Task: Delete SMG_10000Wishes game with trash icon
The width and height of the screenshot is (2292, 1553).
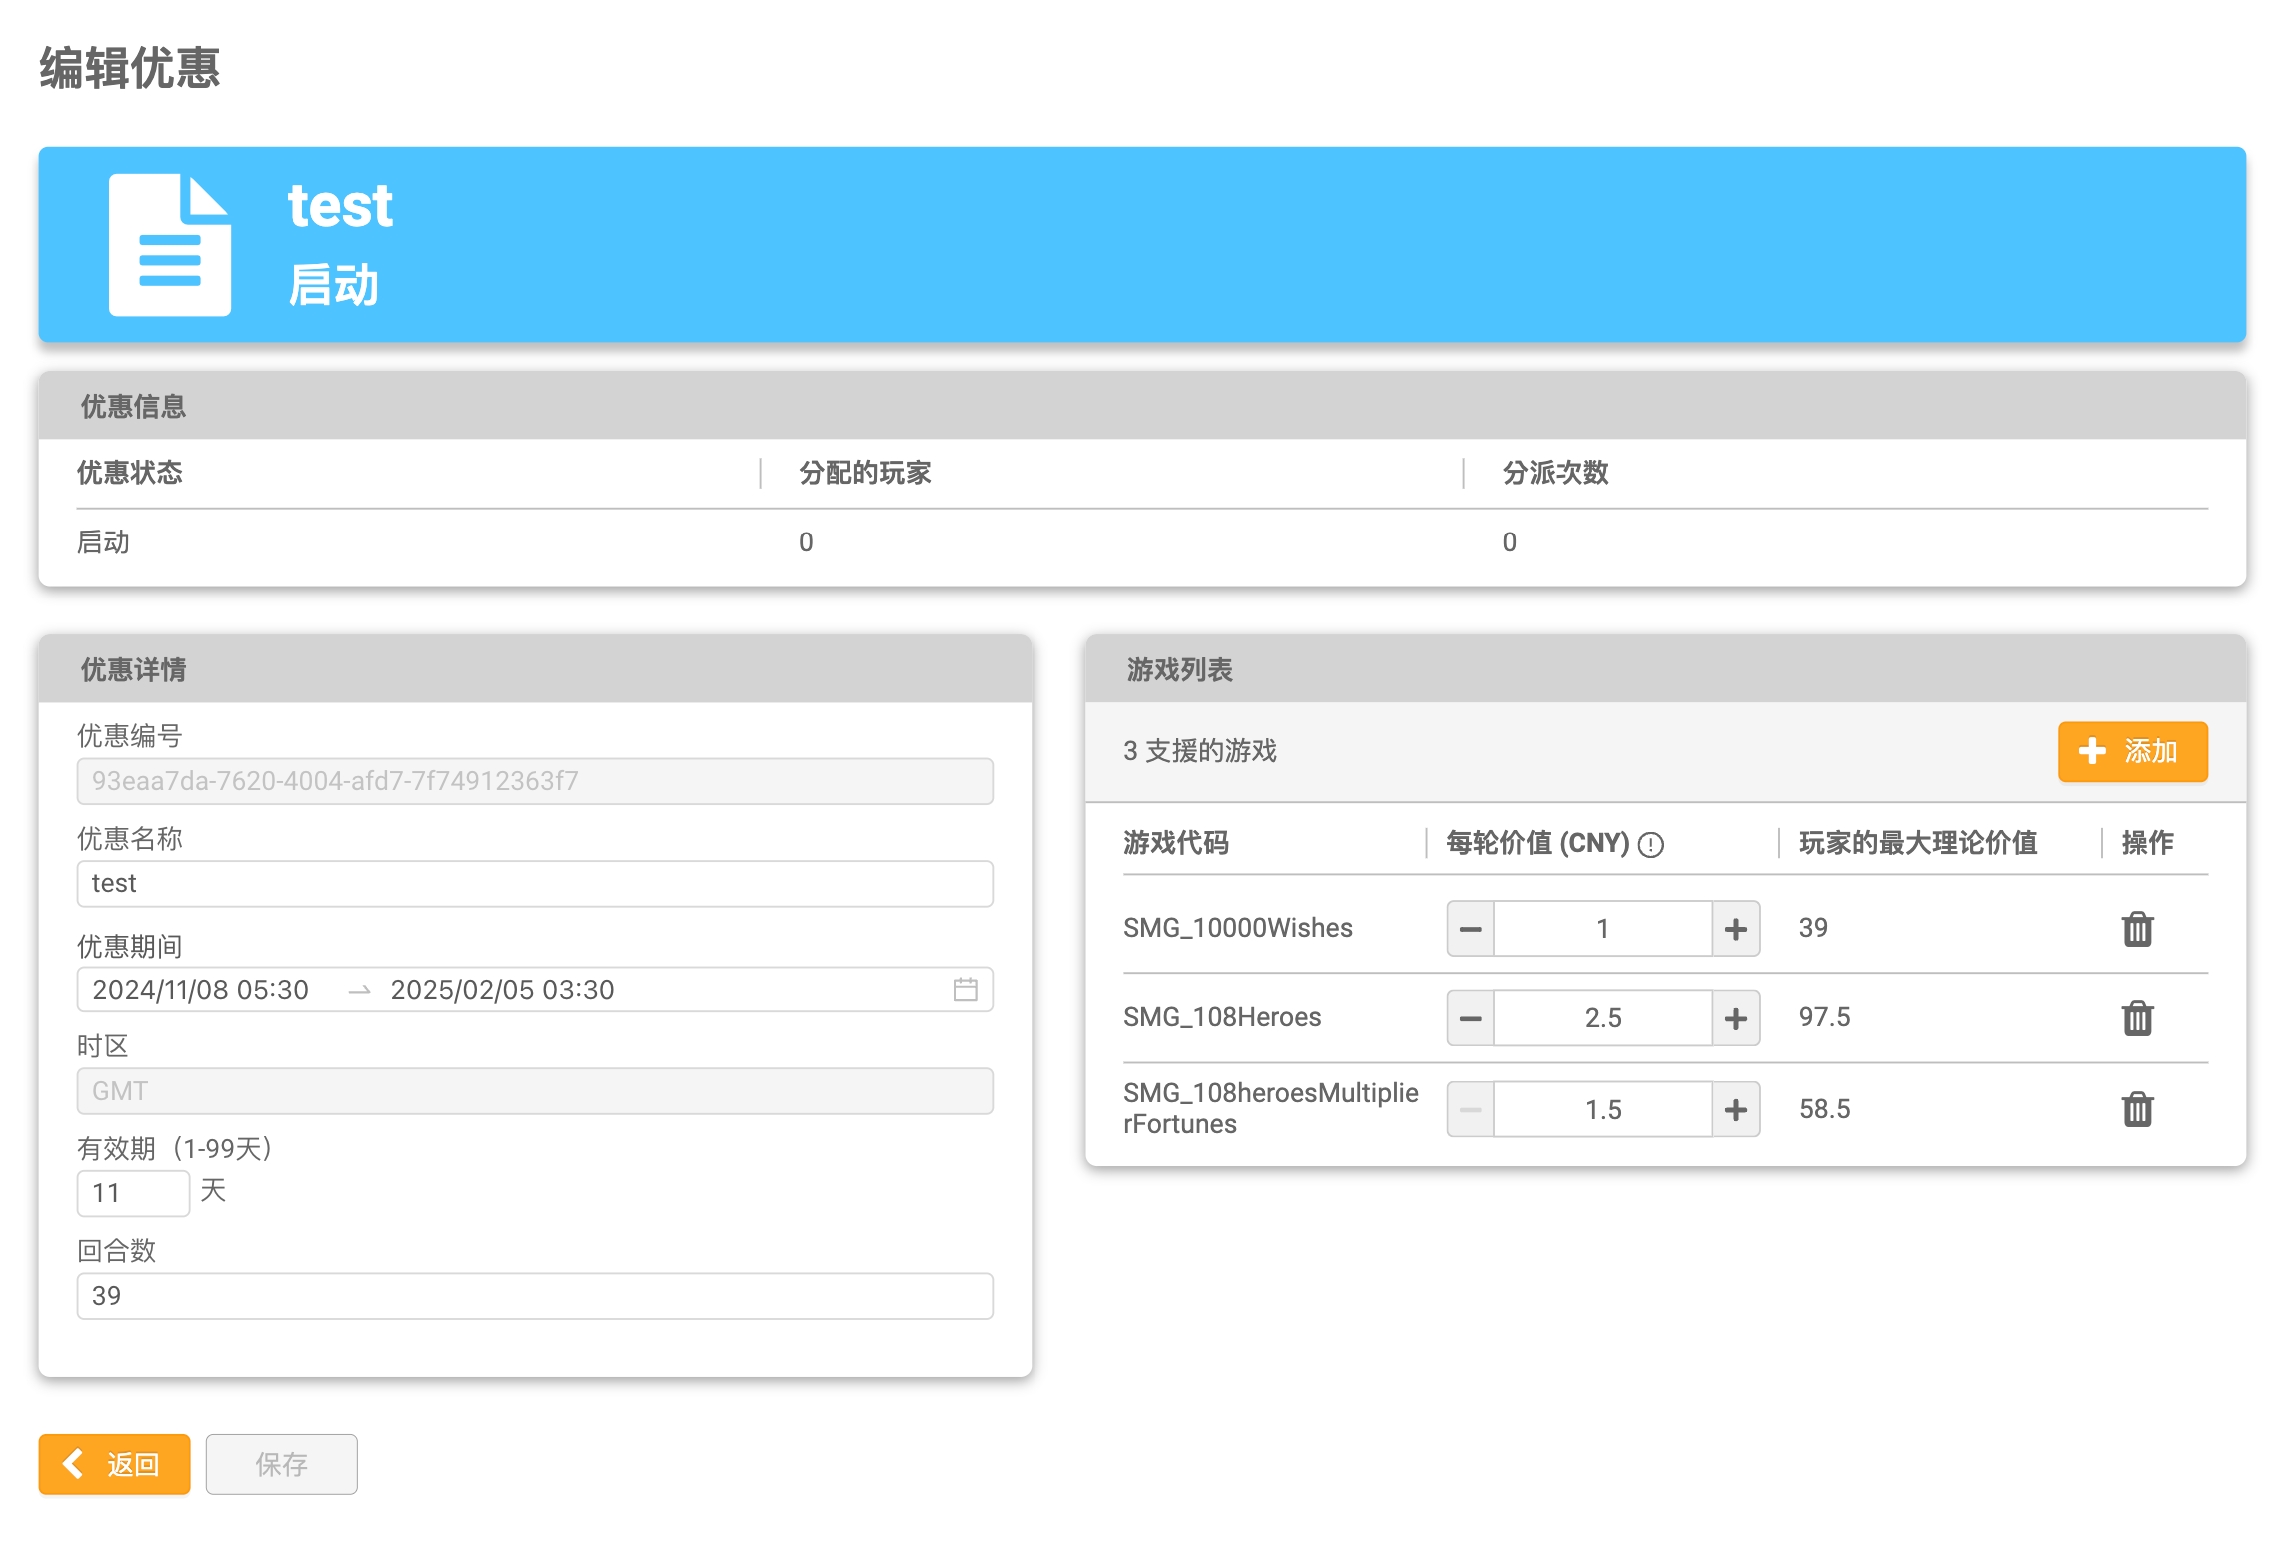Action: click(x=2136, y=929)
